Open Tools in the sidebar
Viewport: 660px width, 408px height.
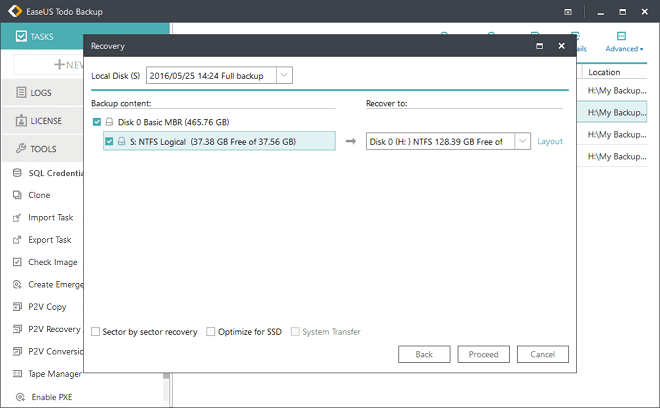[41, 149]
